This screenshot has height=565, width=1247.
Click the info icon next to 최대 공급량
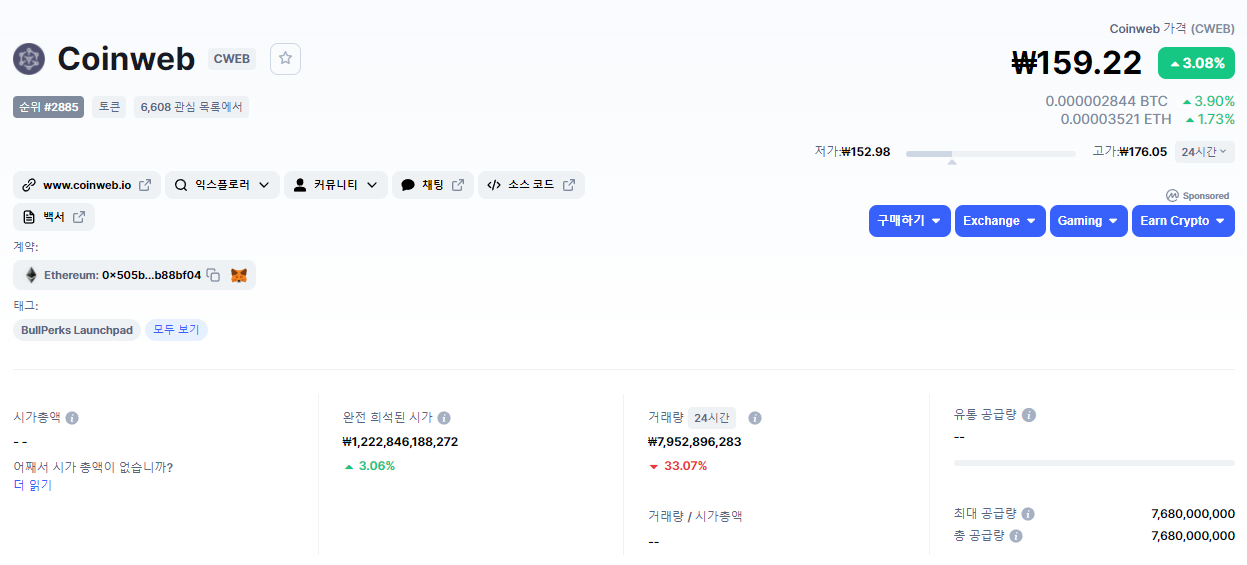pos(1028,514)
